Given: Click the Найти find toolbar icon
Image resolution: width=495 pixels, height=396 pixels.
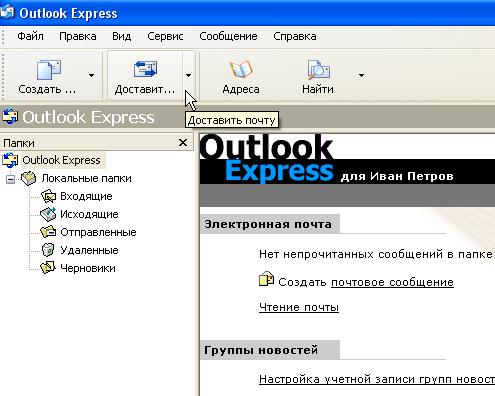Looking at the screenshot, I should pyautogui.click(x=318, y=70).
